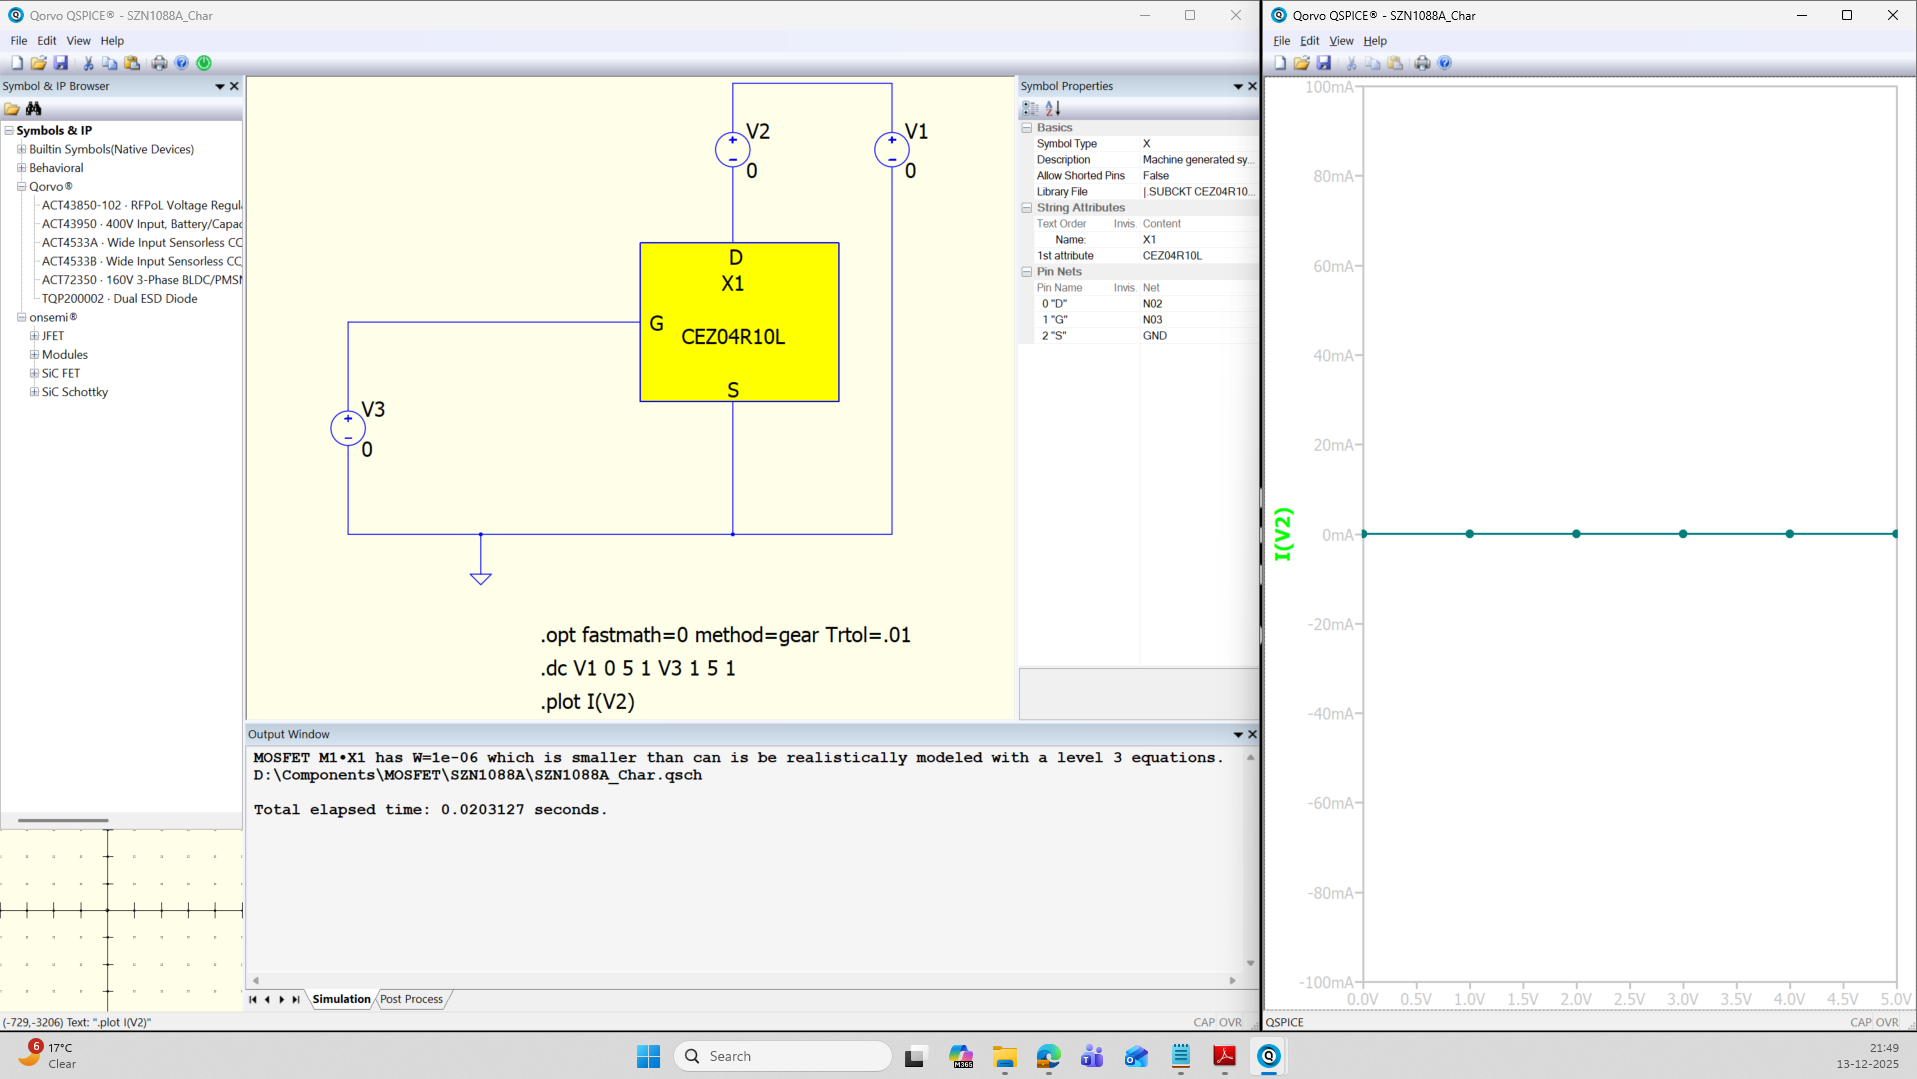The image size is (1917, 1079).
Task: Click the green Run Simulation power icon
Action: [204, 63]
